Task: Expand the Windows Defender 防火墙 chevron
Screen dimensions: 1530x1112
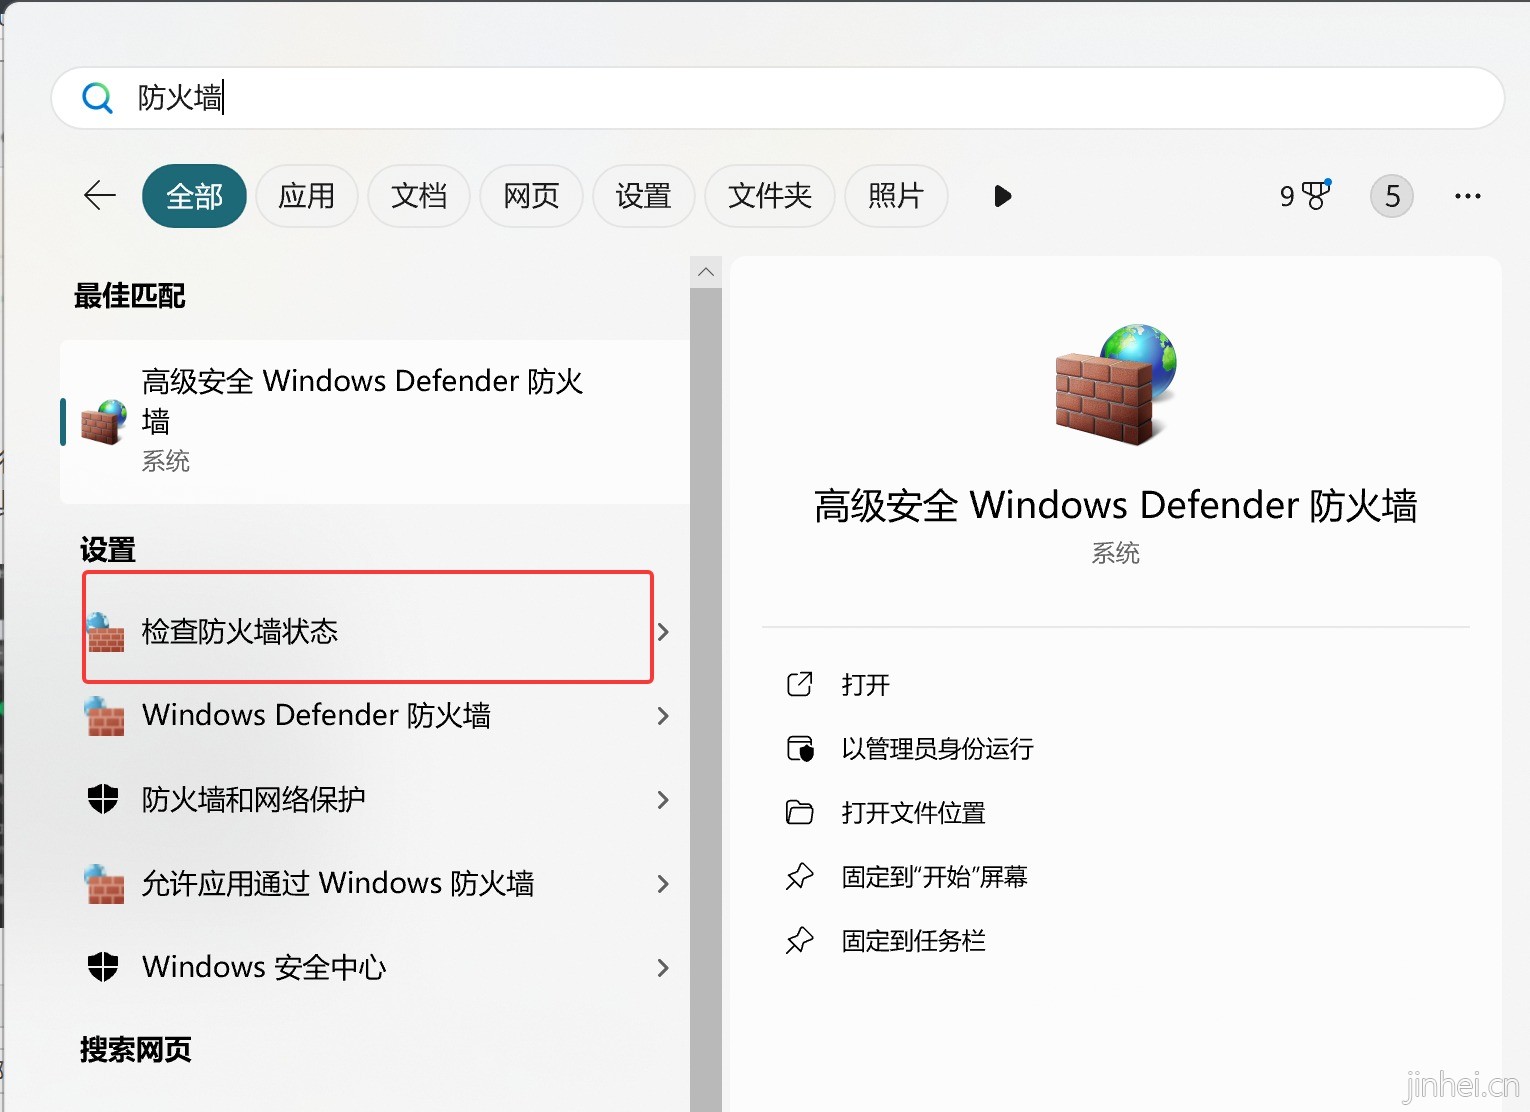Action: coord(663,716)
